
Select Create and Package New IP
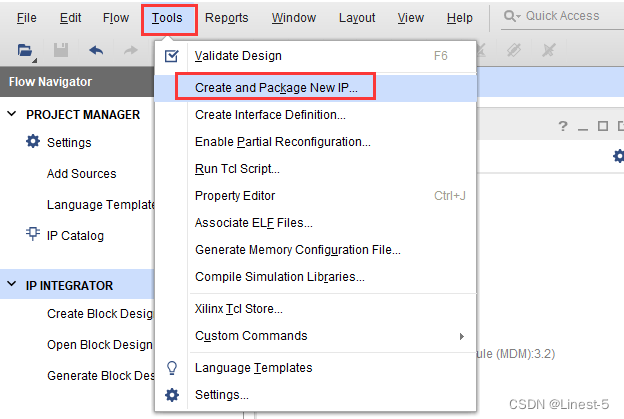(283, 88)
